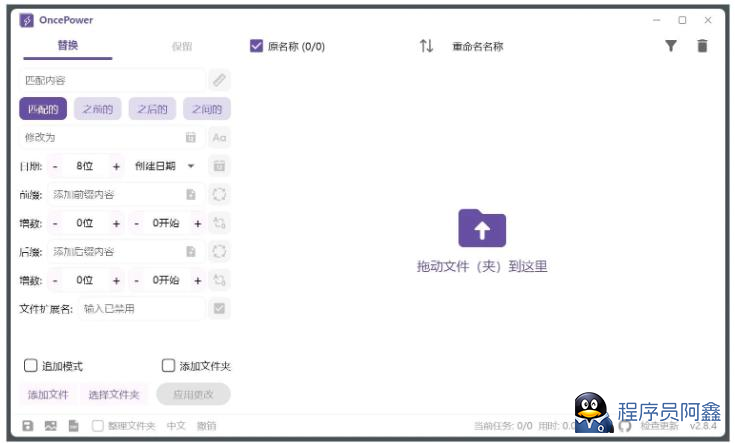Click the swap icon on the prefix 增数 row
This screenshot has height=443, width=735.
point(219,223)
